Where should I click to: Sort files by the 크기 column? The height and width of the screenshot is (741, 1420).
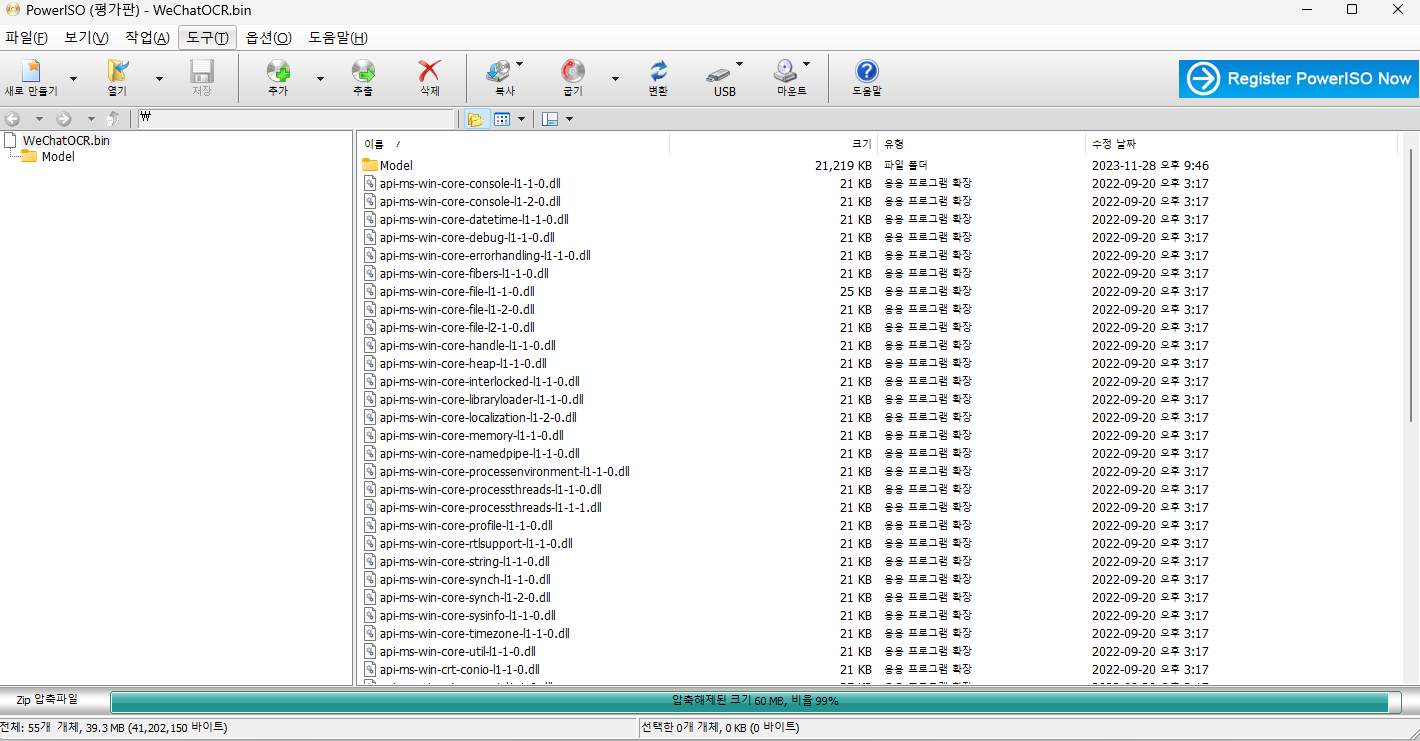[x=857, y=143]
